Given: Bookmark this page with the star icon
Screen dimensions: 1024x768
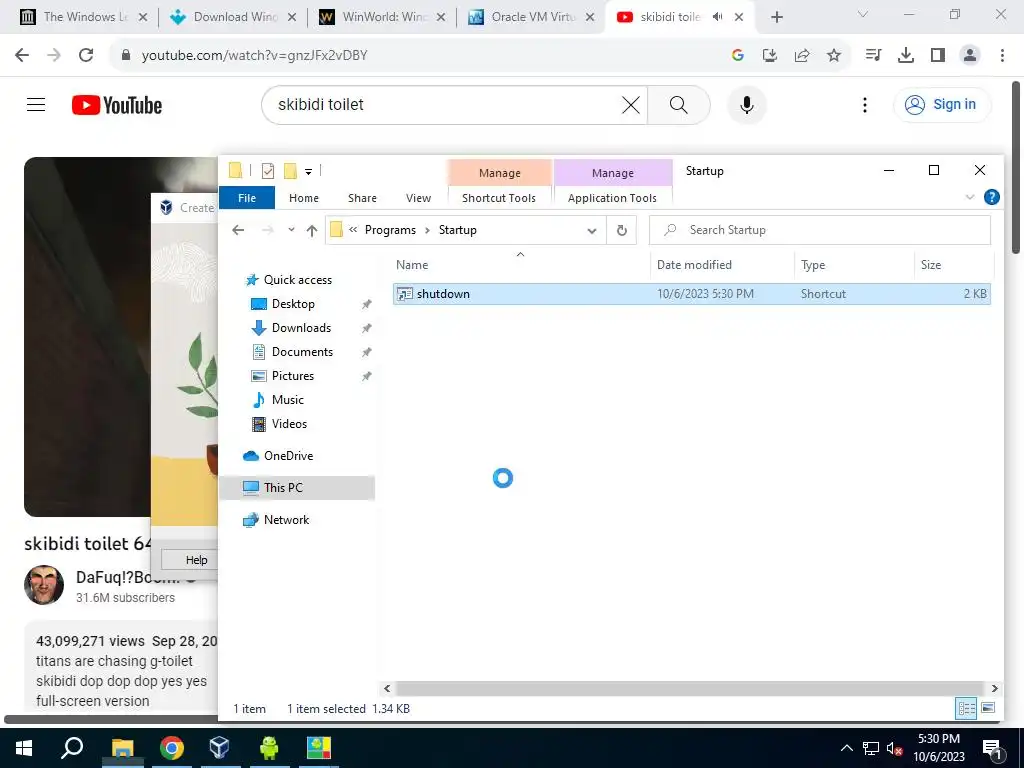Looking at the screenshot, I should click(833, 56).
